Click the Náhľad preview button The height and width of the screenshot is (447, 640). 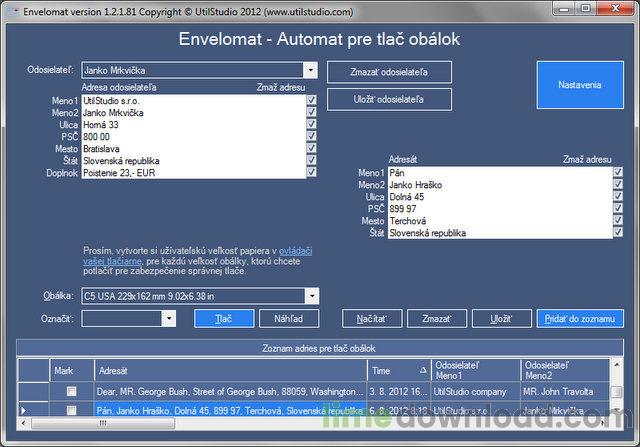tap(289, 318)
